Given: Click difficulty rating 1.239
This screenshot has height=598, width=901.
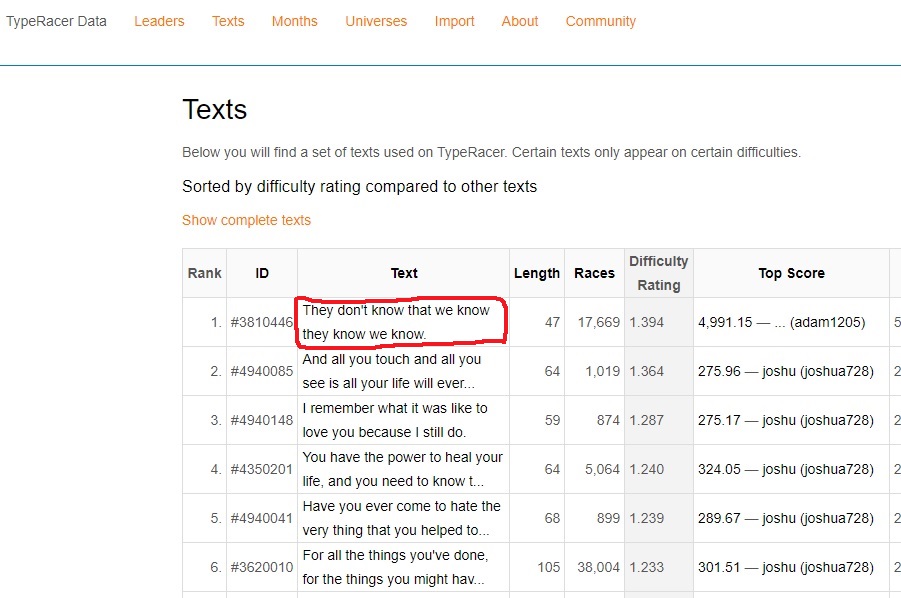Looking at the screenshot, I should (x=646, y=518).
